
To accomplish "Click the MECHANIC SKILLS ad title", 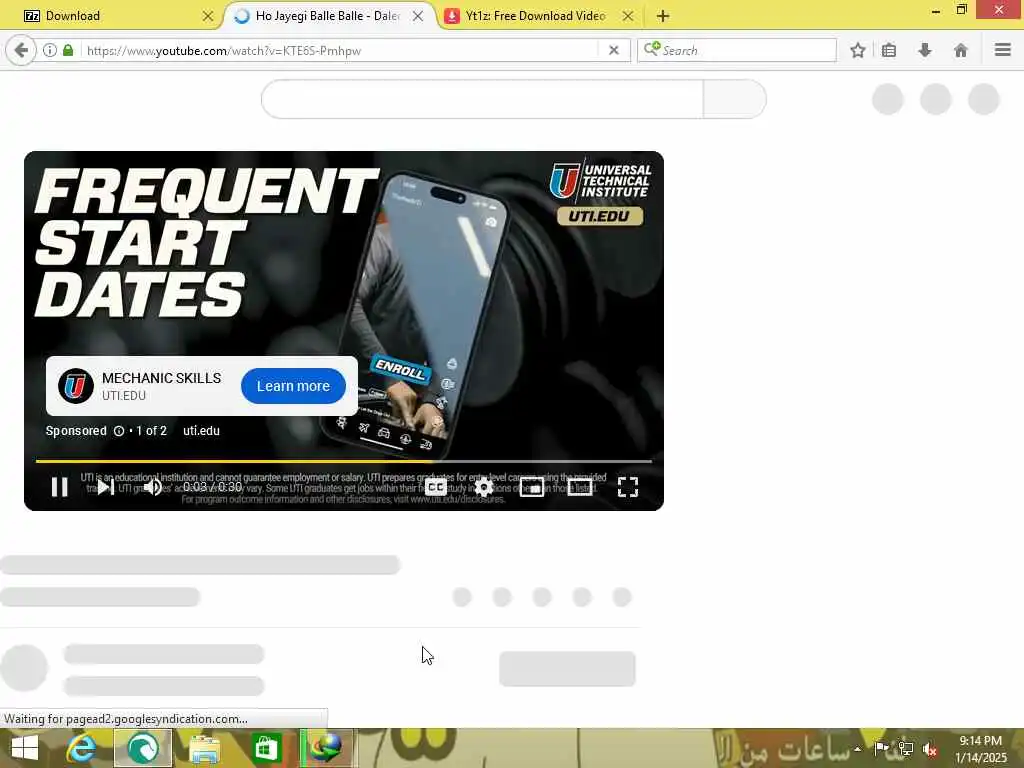I will (x=161, y=378).
